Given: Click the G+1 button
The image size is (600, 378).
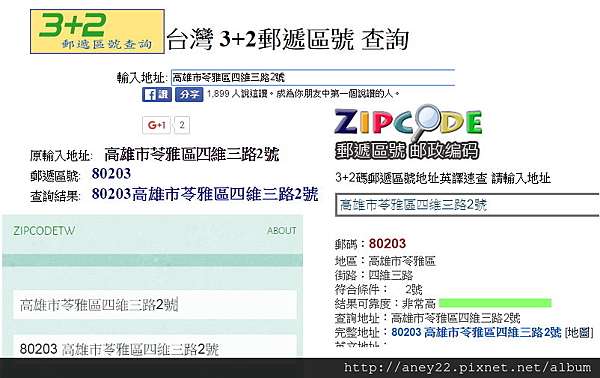Looking at the screenshot, I should [157, 125].
